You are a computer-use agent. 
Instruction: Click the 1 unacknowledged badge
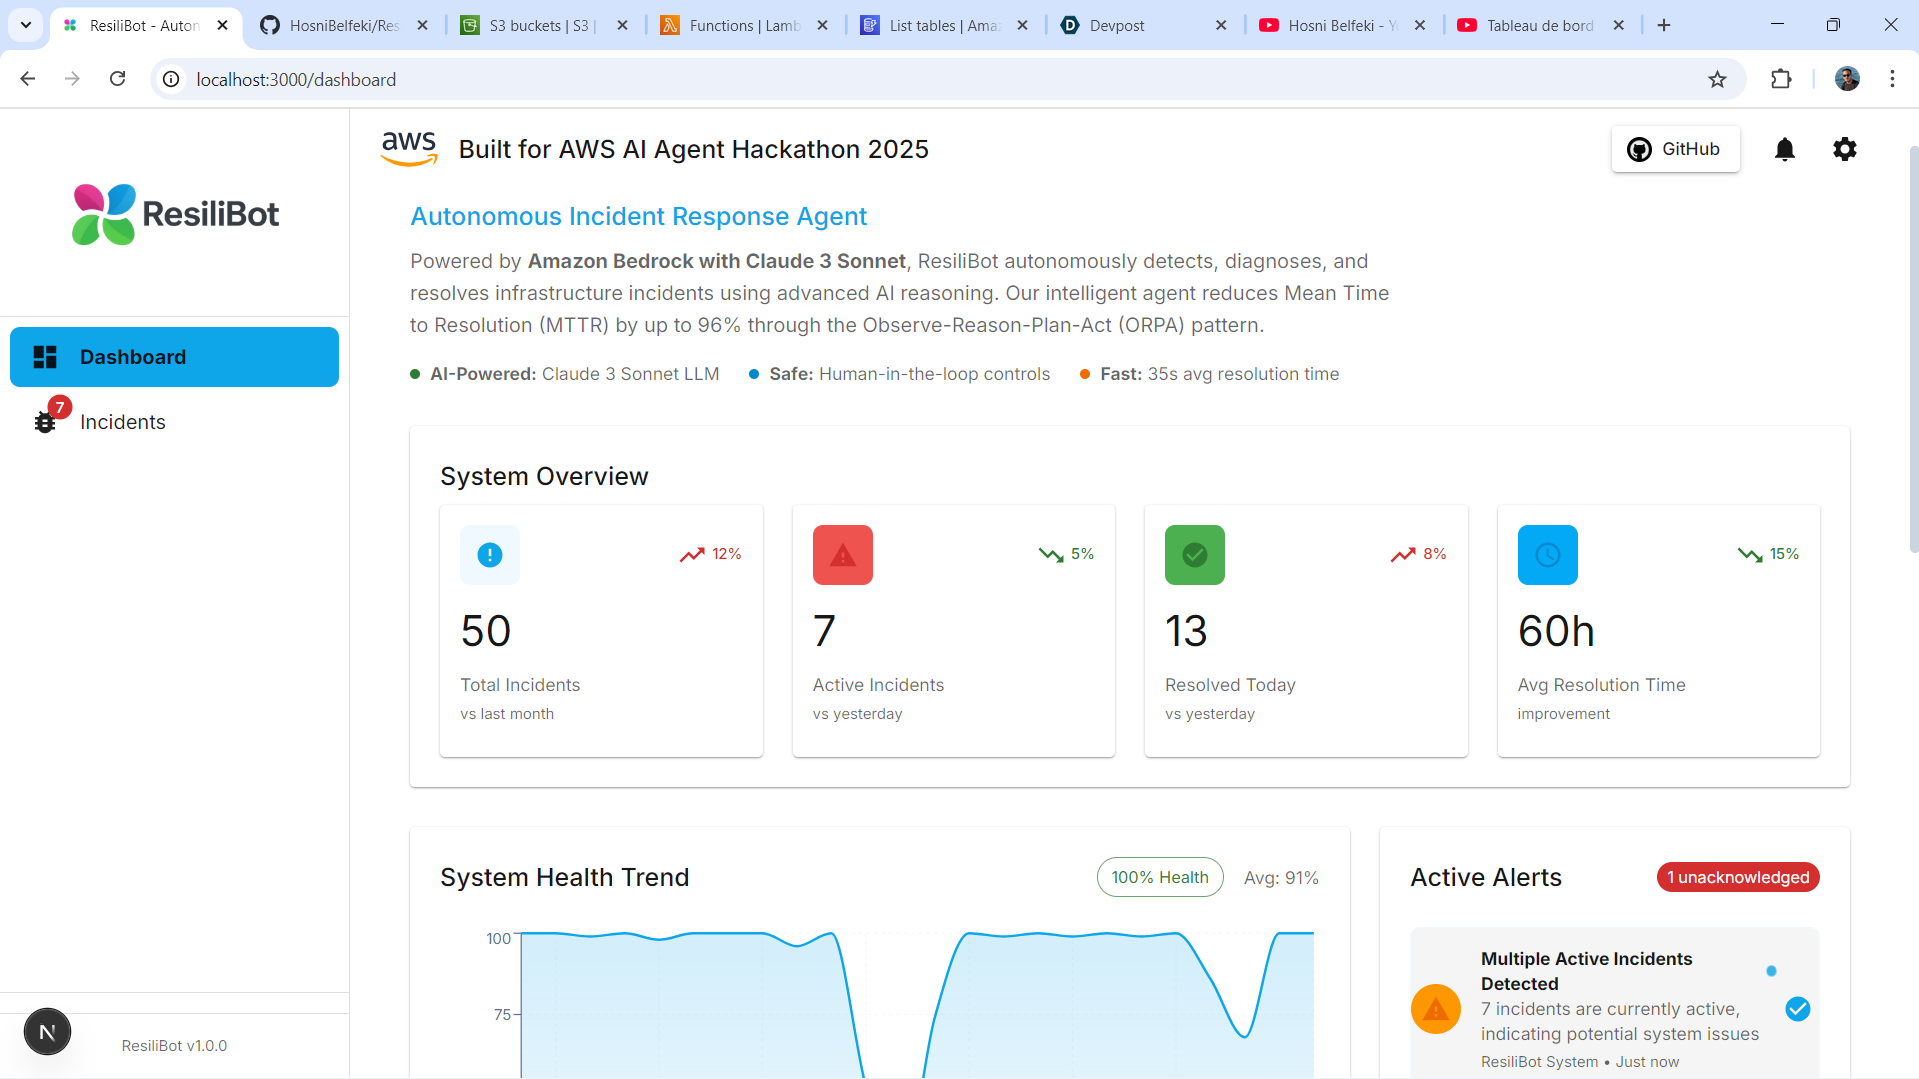pyautogui.click(x=1738, y=877)
